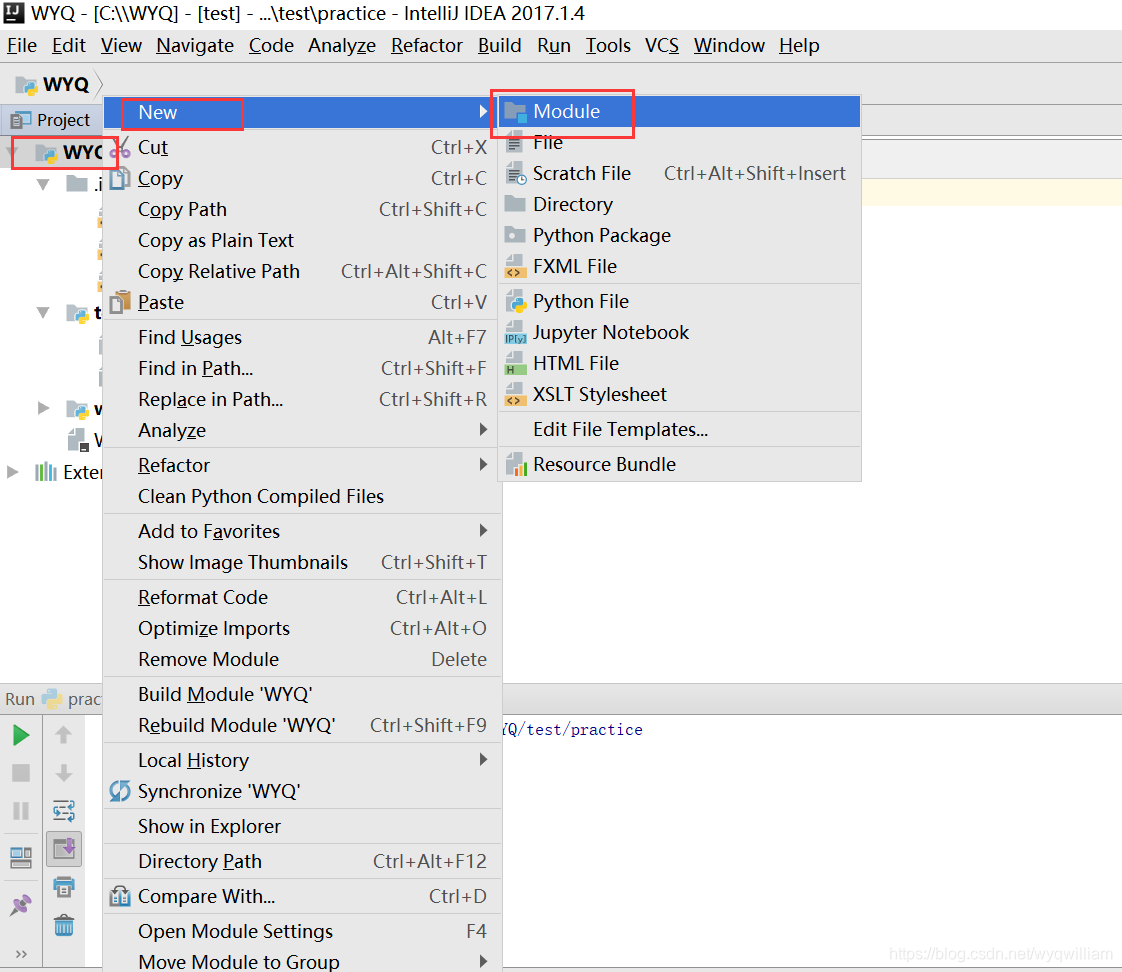Open the Move Module to Group arrow
The height and width of the screenshot is (972, 1122).
point(484,961)
